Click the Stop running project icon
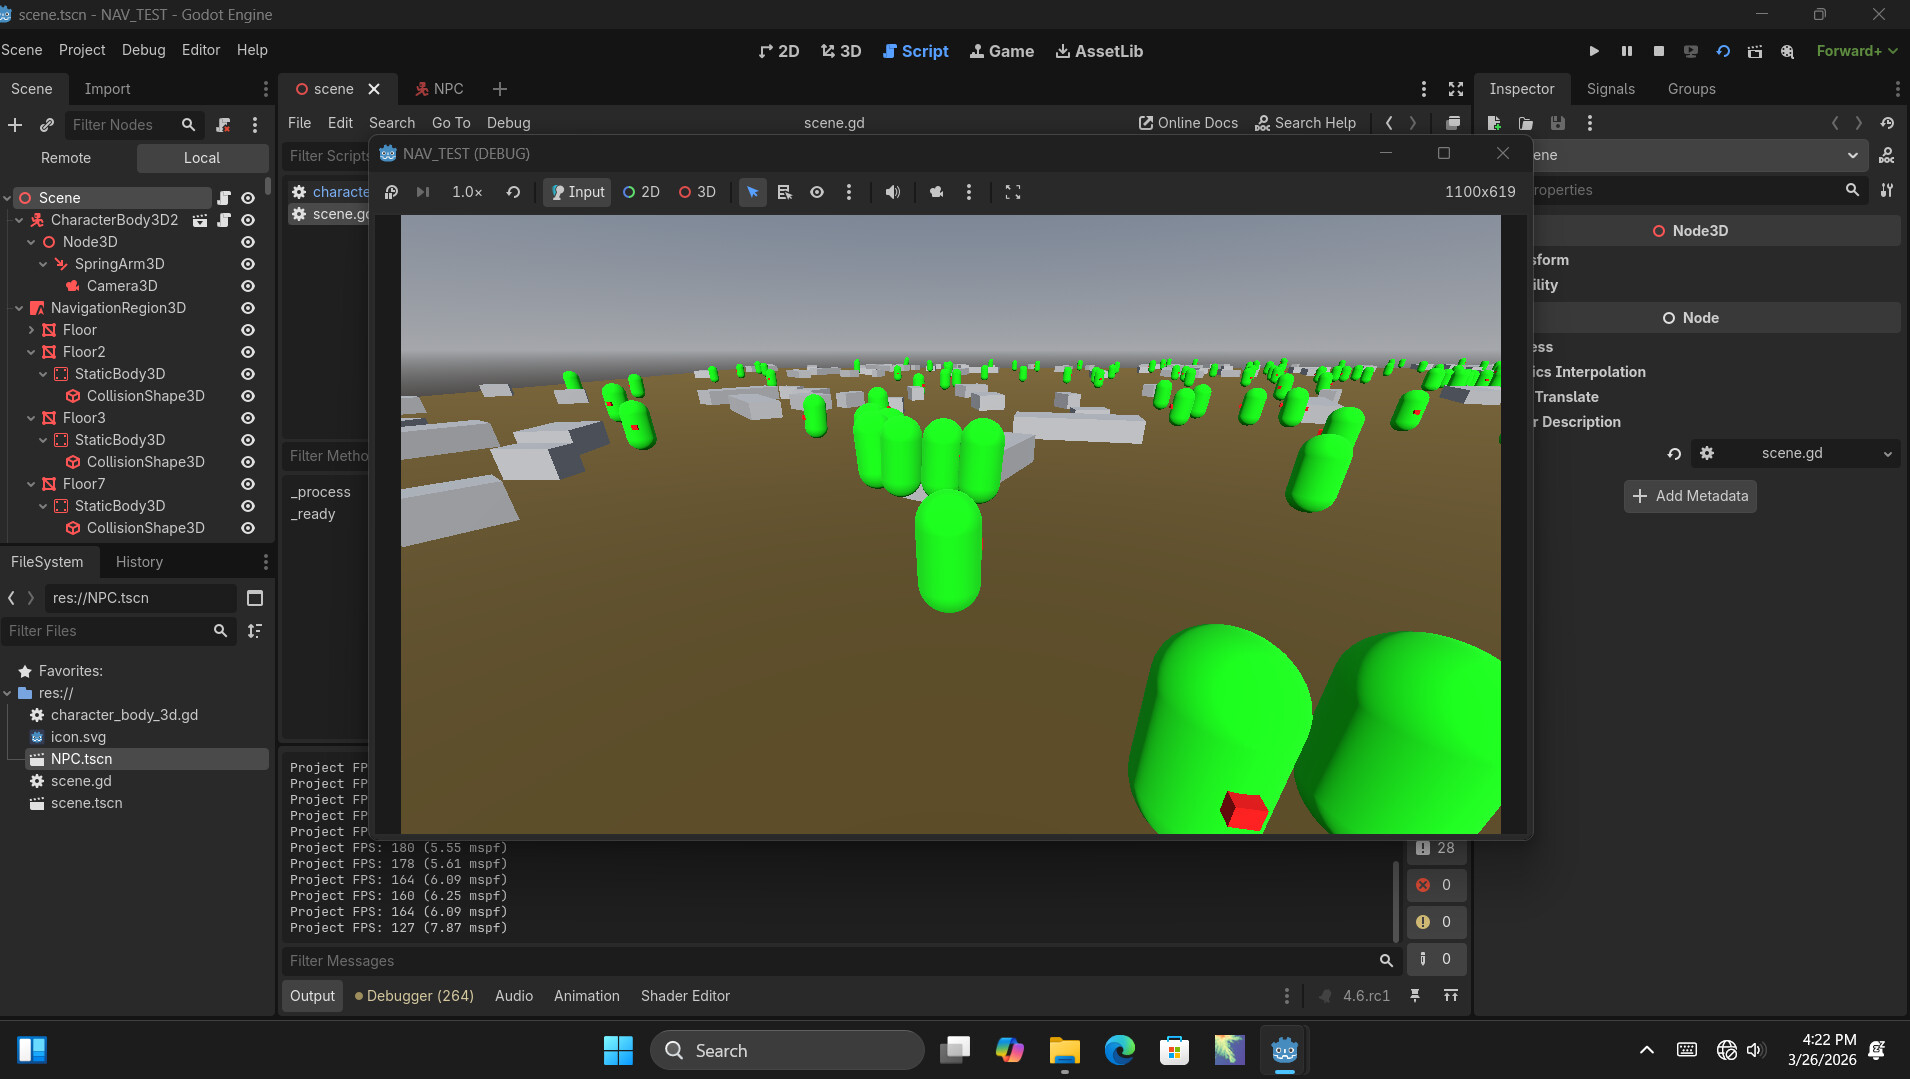Viewport: 1910px width, 1079px height. [1659, 51]
